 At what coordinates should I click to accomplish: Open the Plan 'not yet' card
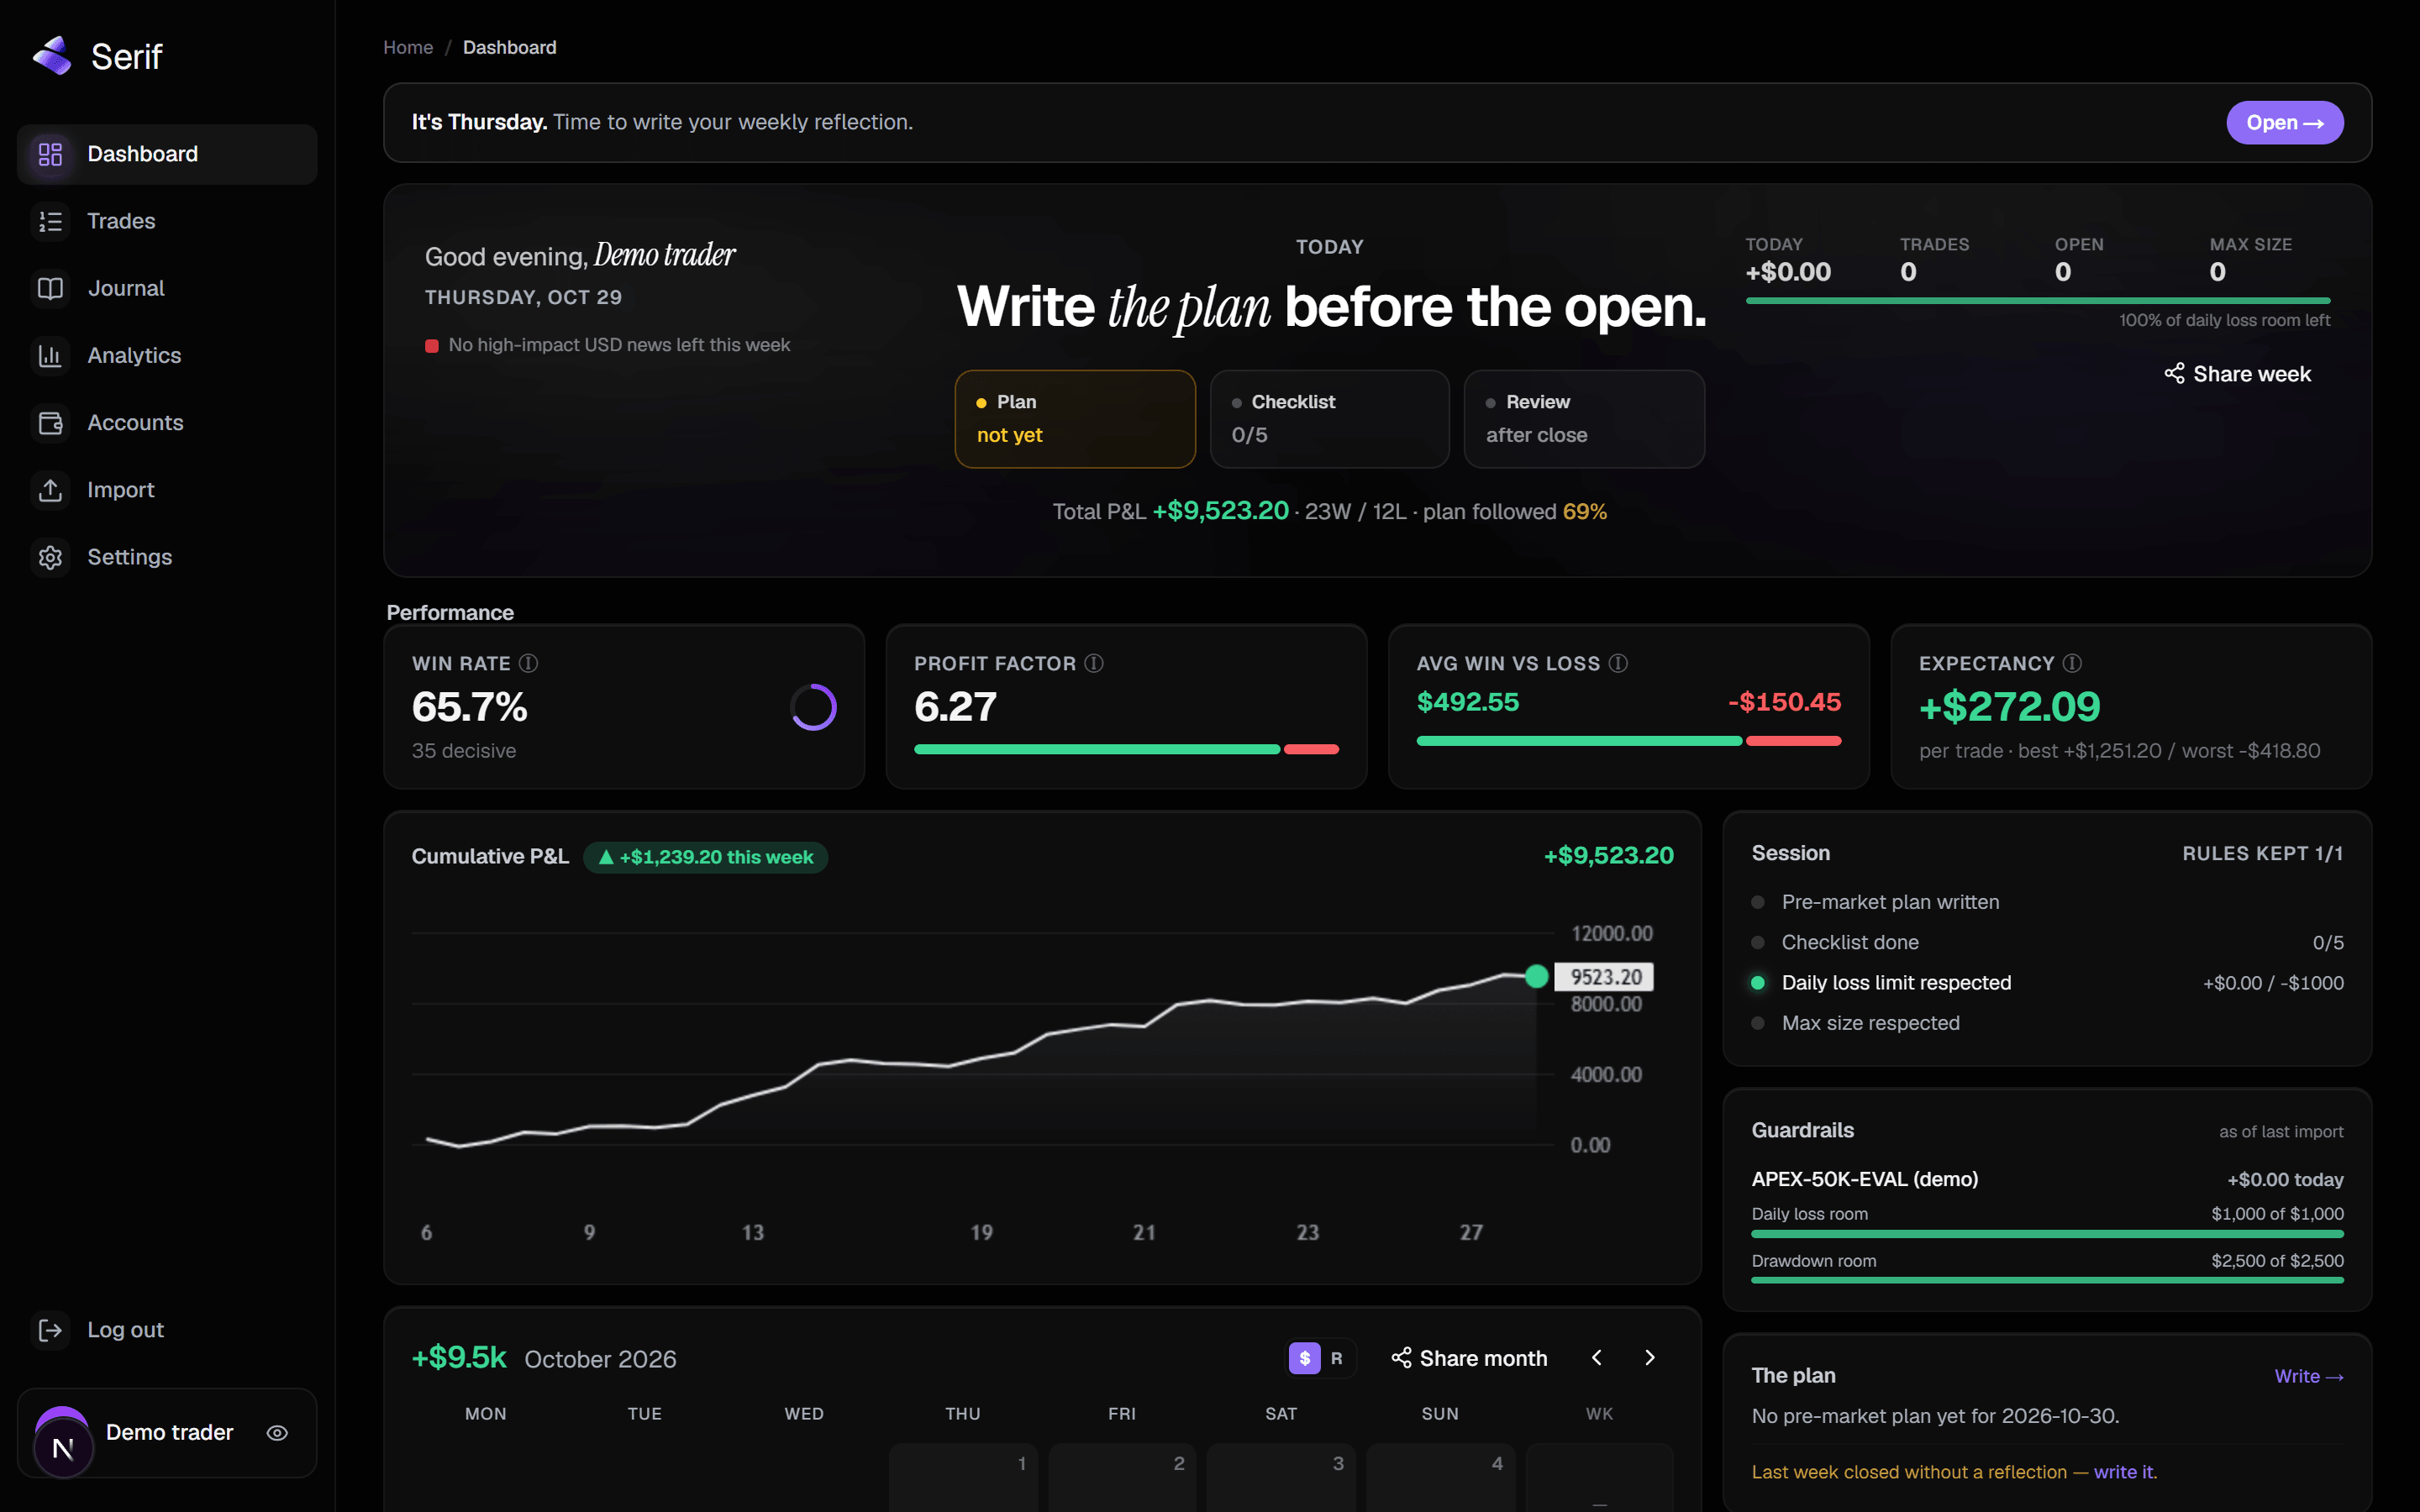[1075, 418]
